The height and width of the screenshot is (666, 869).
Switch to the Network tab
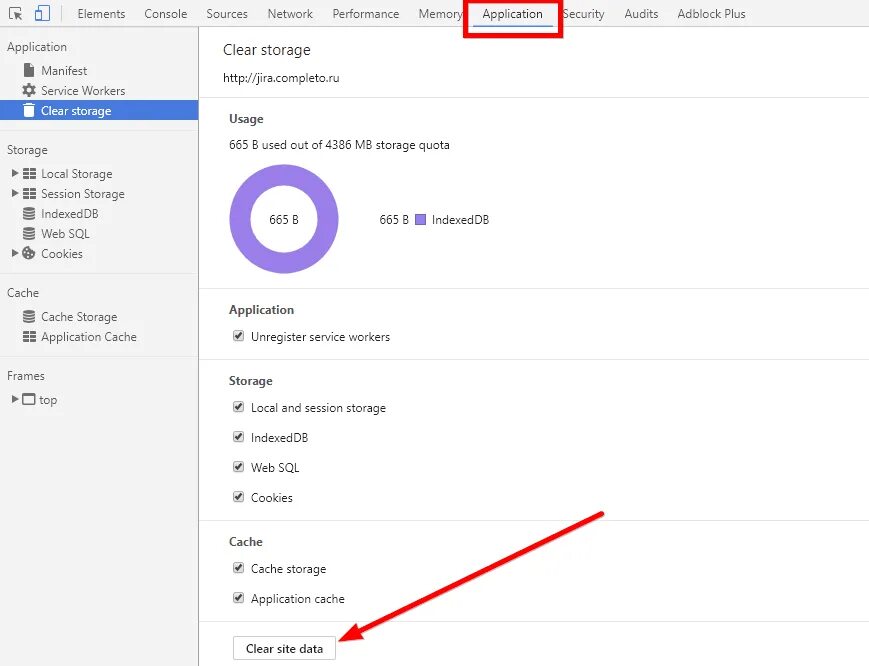(290, 14)
